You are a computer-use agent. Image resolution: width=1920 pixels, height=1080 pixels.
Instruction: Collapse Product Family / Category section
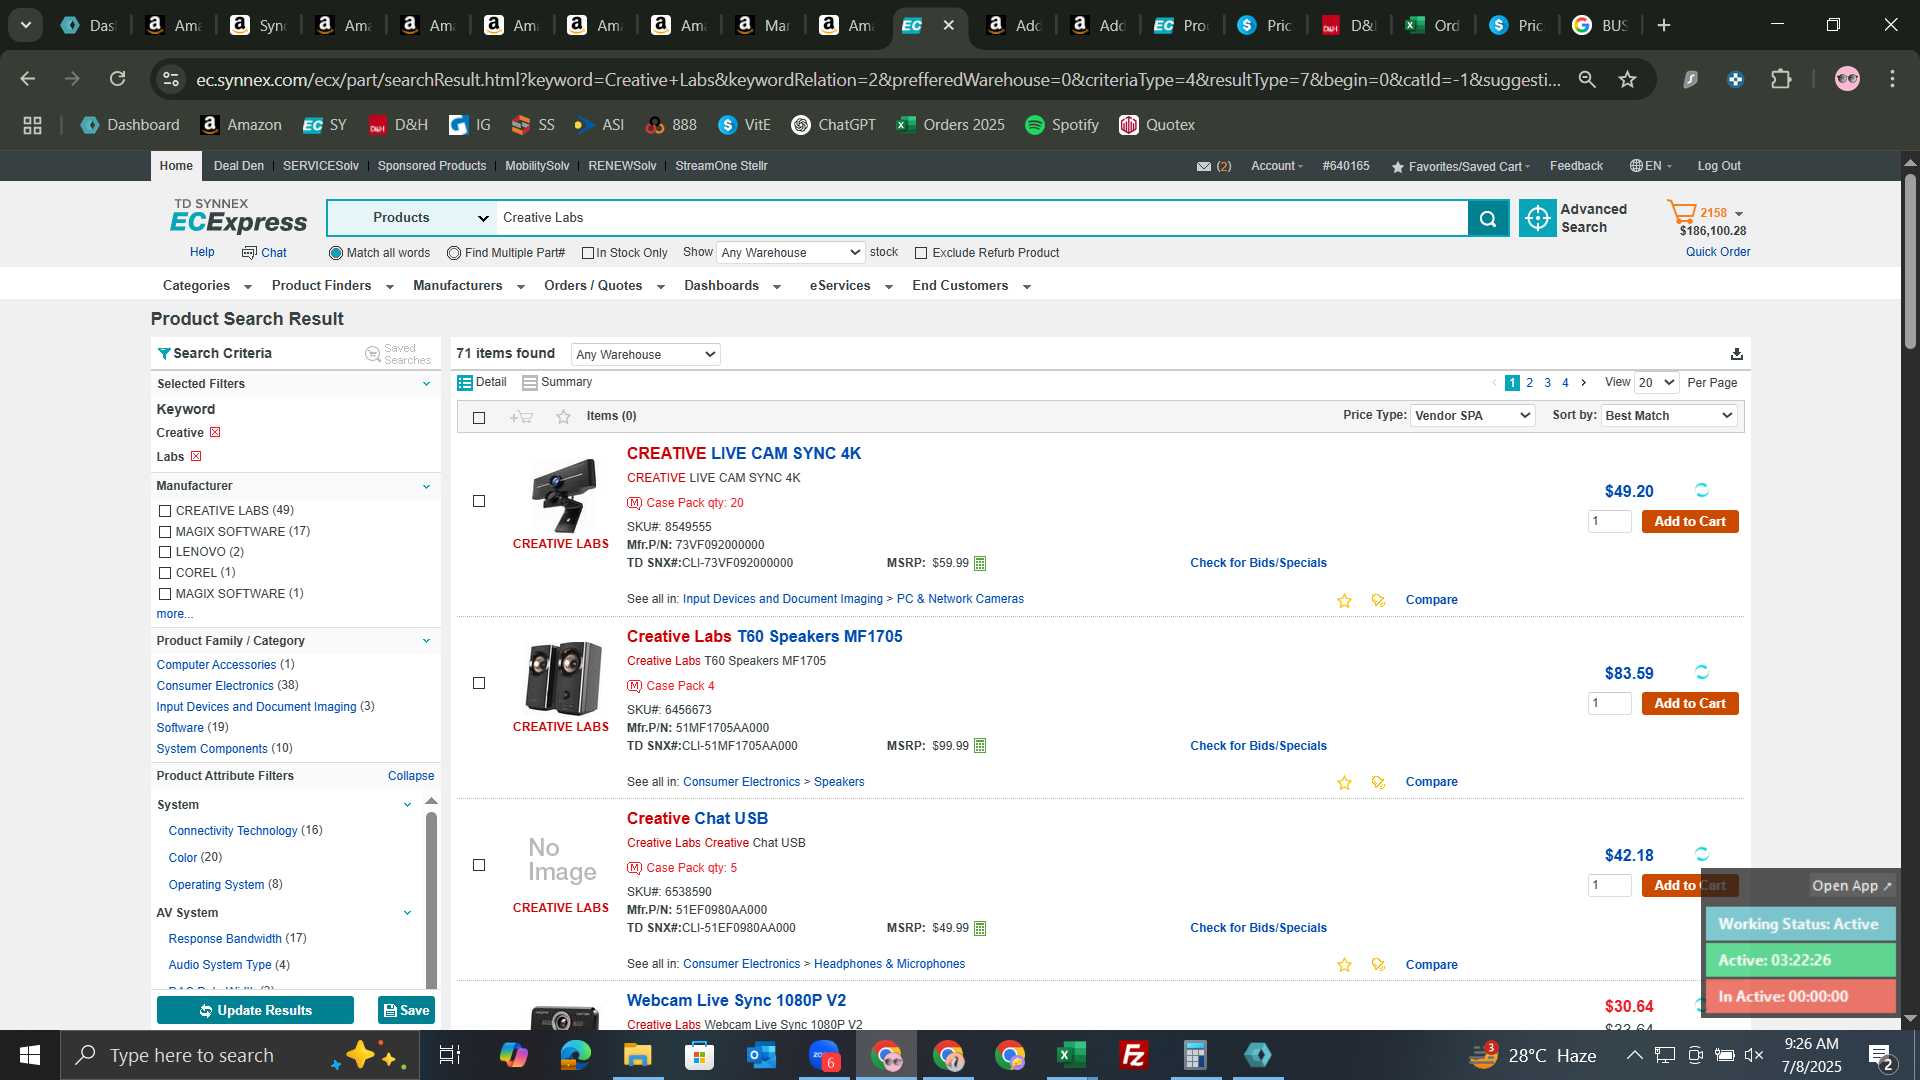point(426,641)
